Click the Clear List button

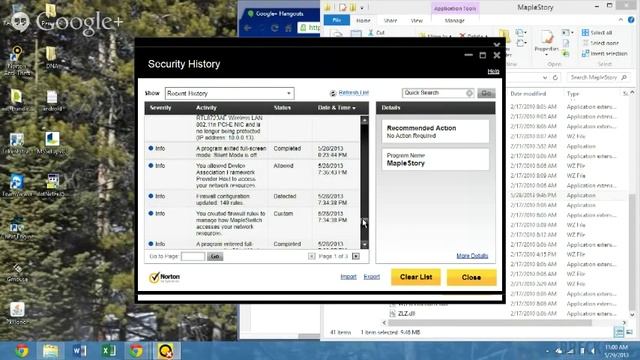pos(416,277)
